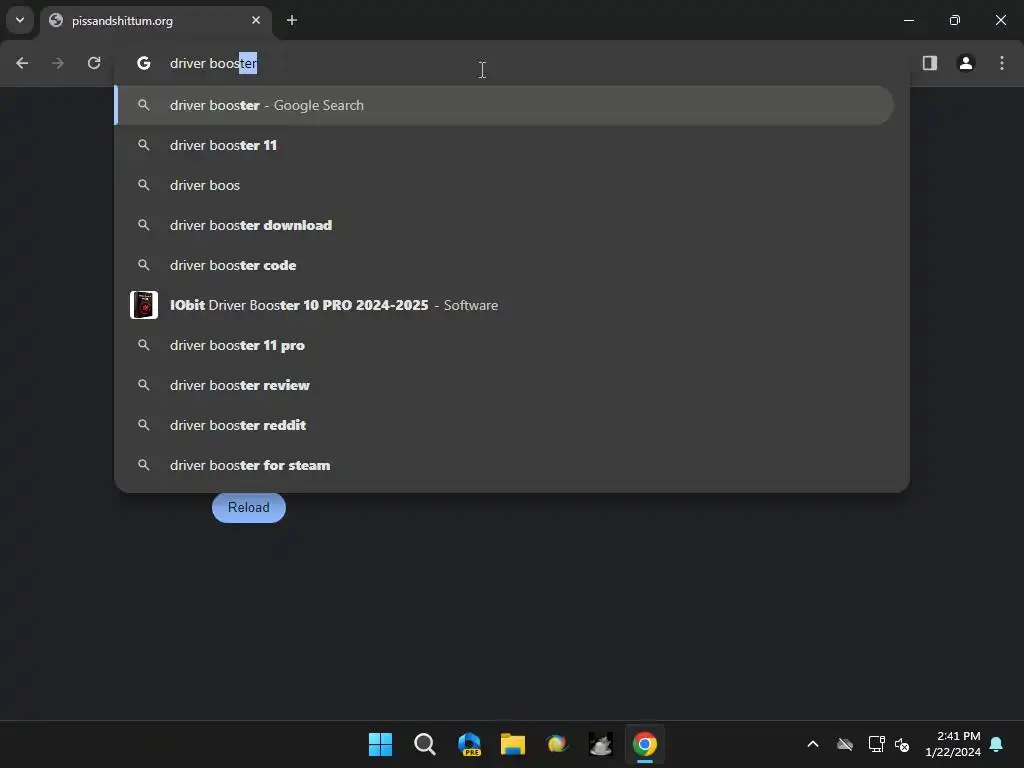Open the Windows Start menu
The height and width of the screenshot is (768, 1024).
click(380, 744)
